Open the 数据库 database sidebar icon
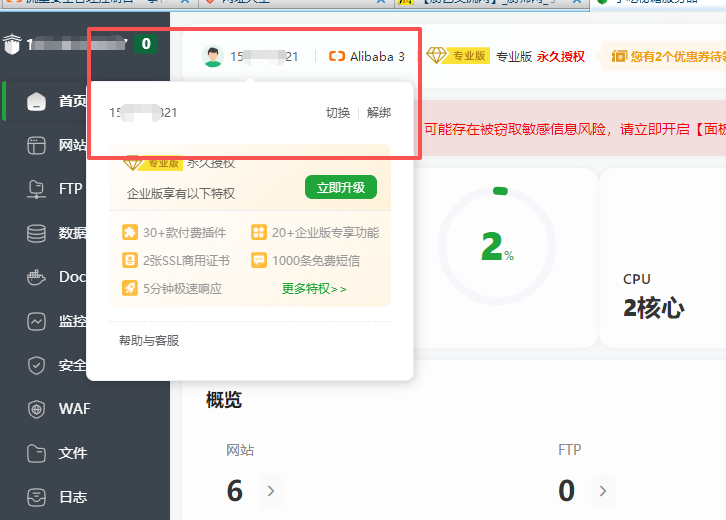Image resolution: width=726 pixels, height=520 pixels. (x=37, y=233)
